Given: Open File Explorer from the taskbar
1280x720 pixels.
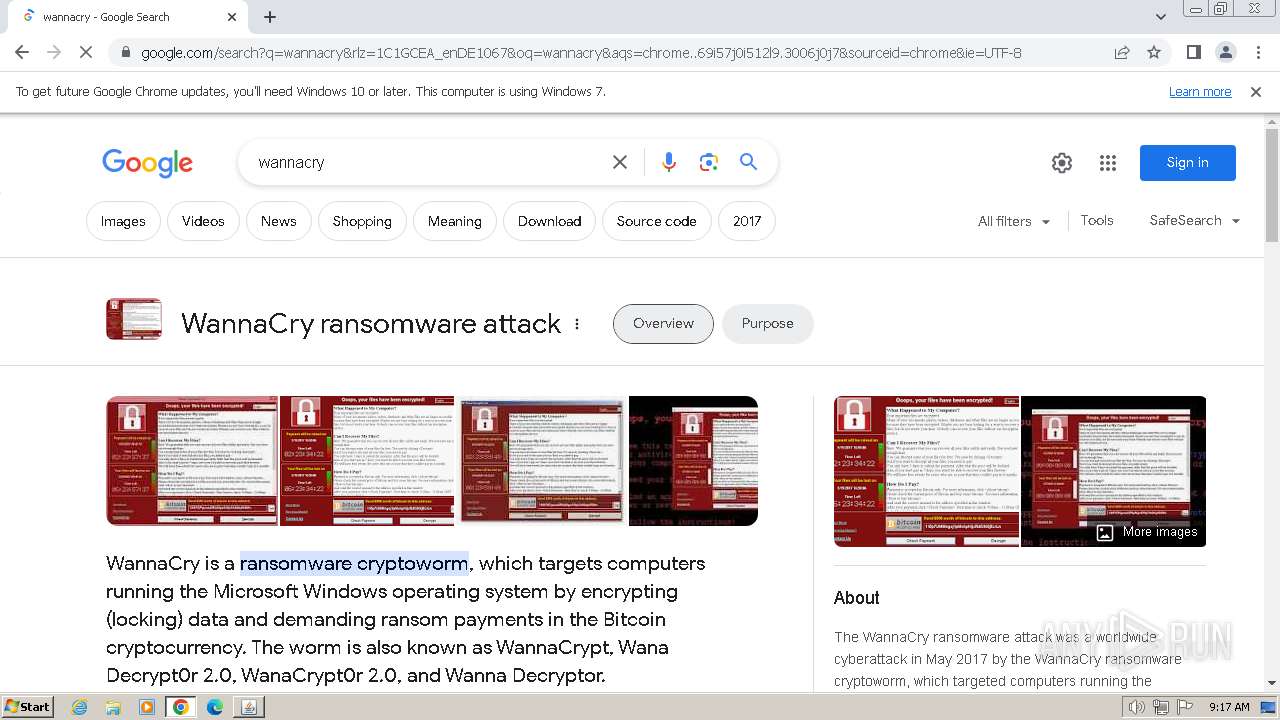Looking at the screenshot, I should coord(113,707).
